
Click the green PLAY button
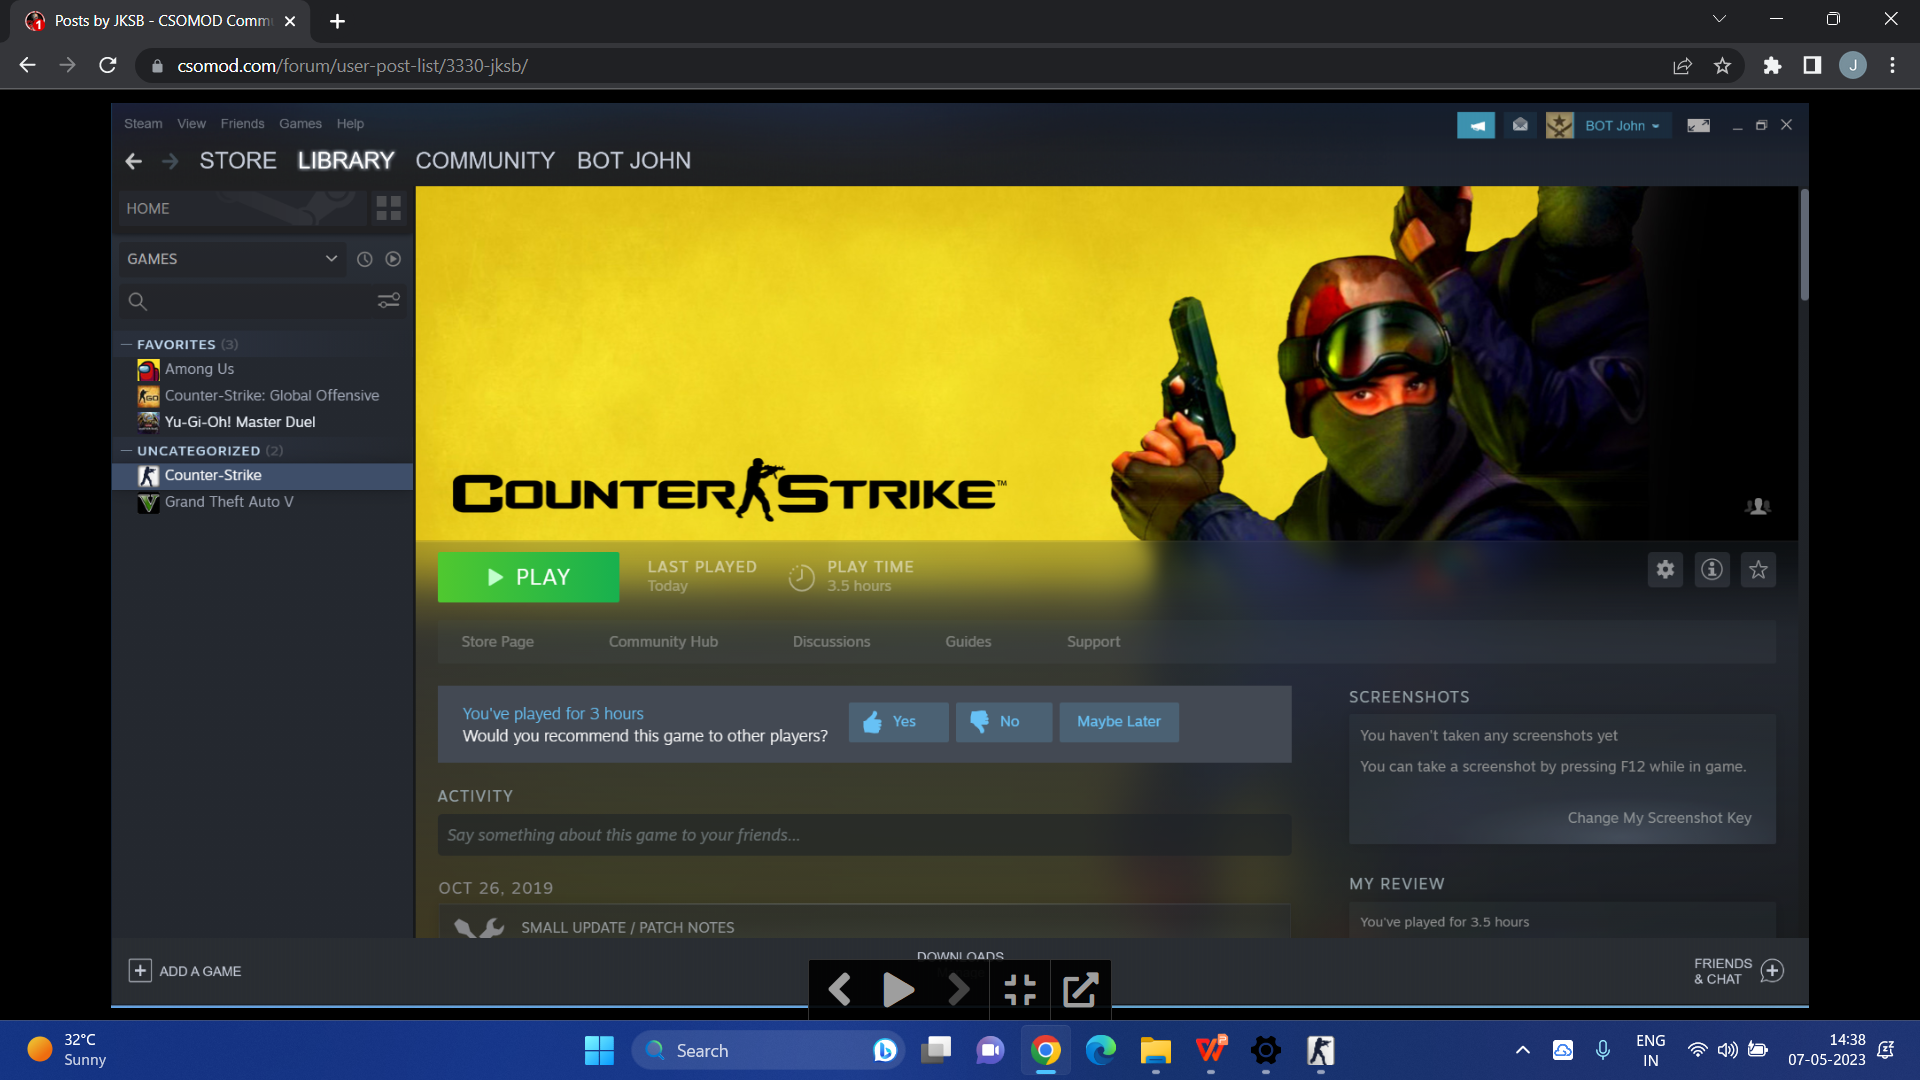[528, 577]
